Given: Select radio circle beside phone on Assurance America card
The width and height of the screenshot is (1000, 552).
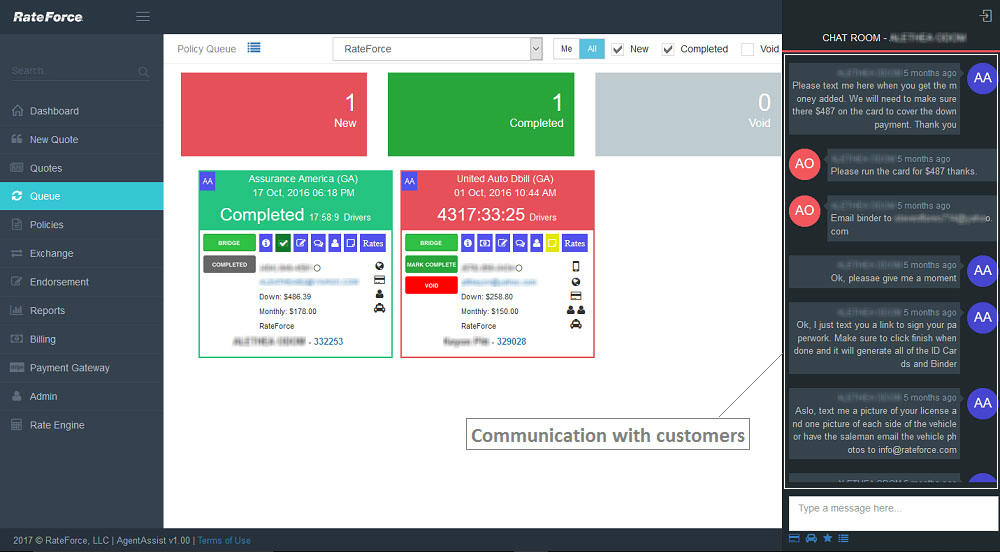Looking at the screenshot, I should coord(317,268).
